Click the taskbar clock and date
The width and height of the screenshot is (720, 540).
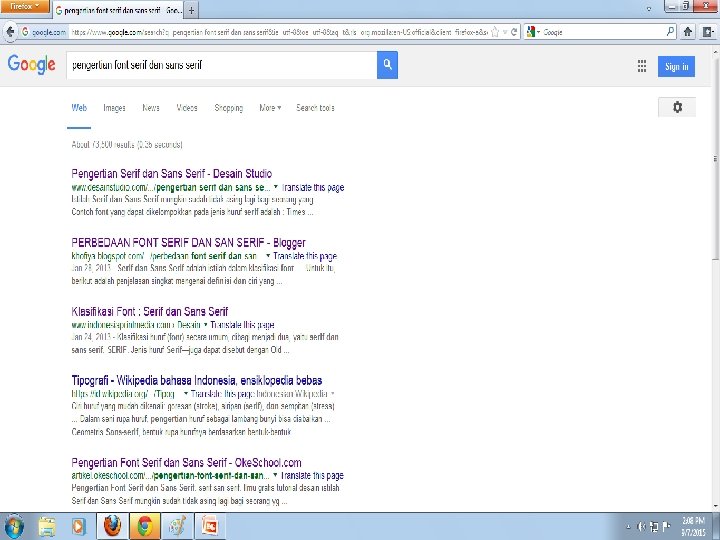coord(693,526)
